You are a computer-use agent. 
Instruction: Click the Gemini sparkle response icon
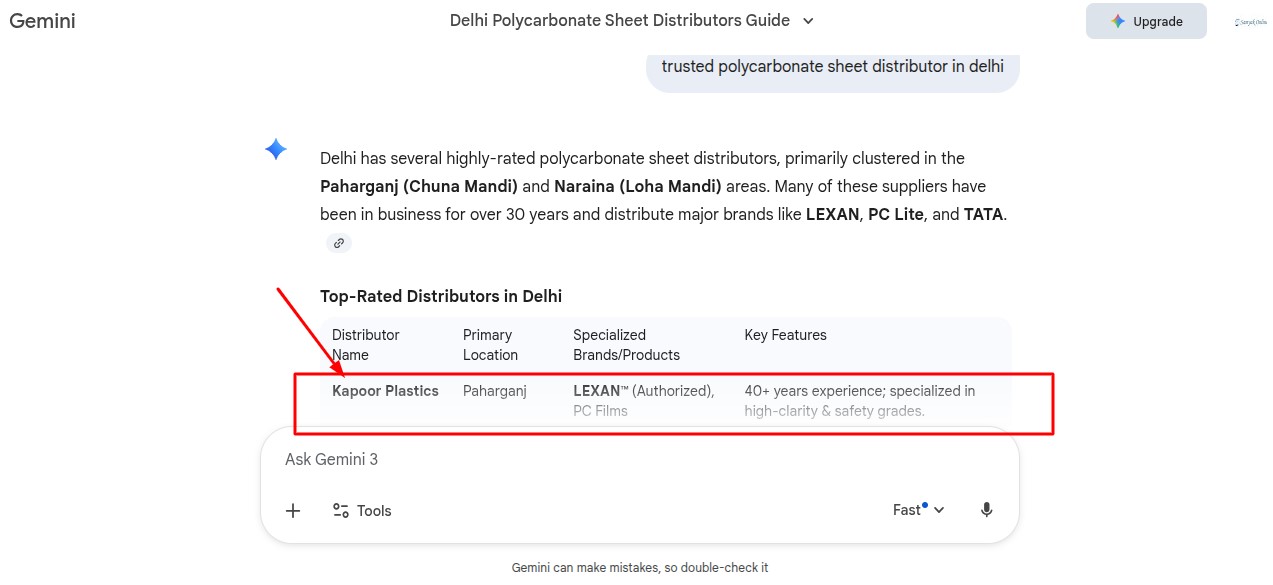point(276,150)
